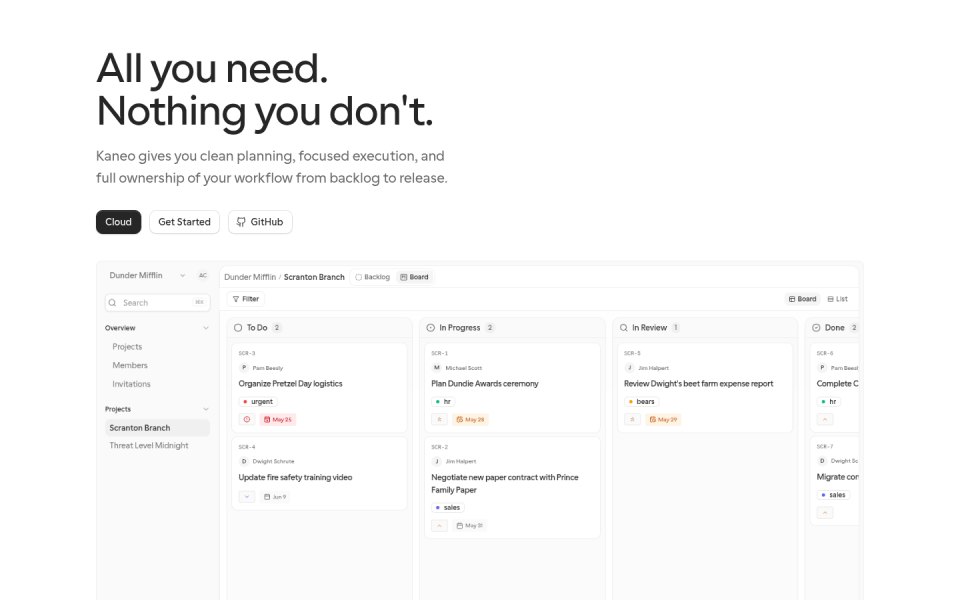Open card Review Dwight's beet farm expense report

coord(705,388)
